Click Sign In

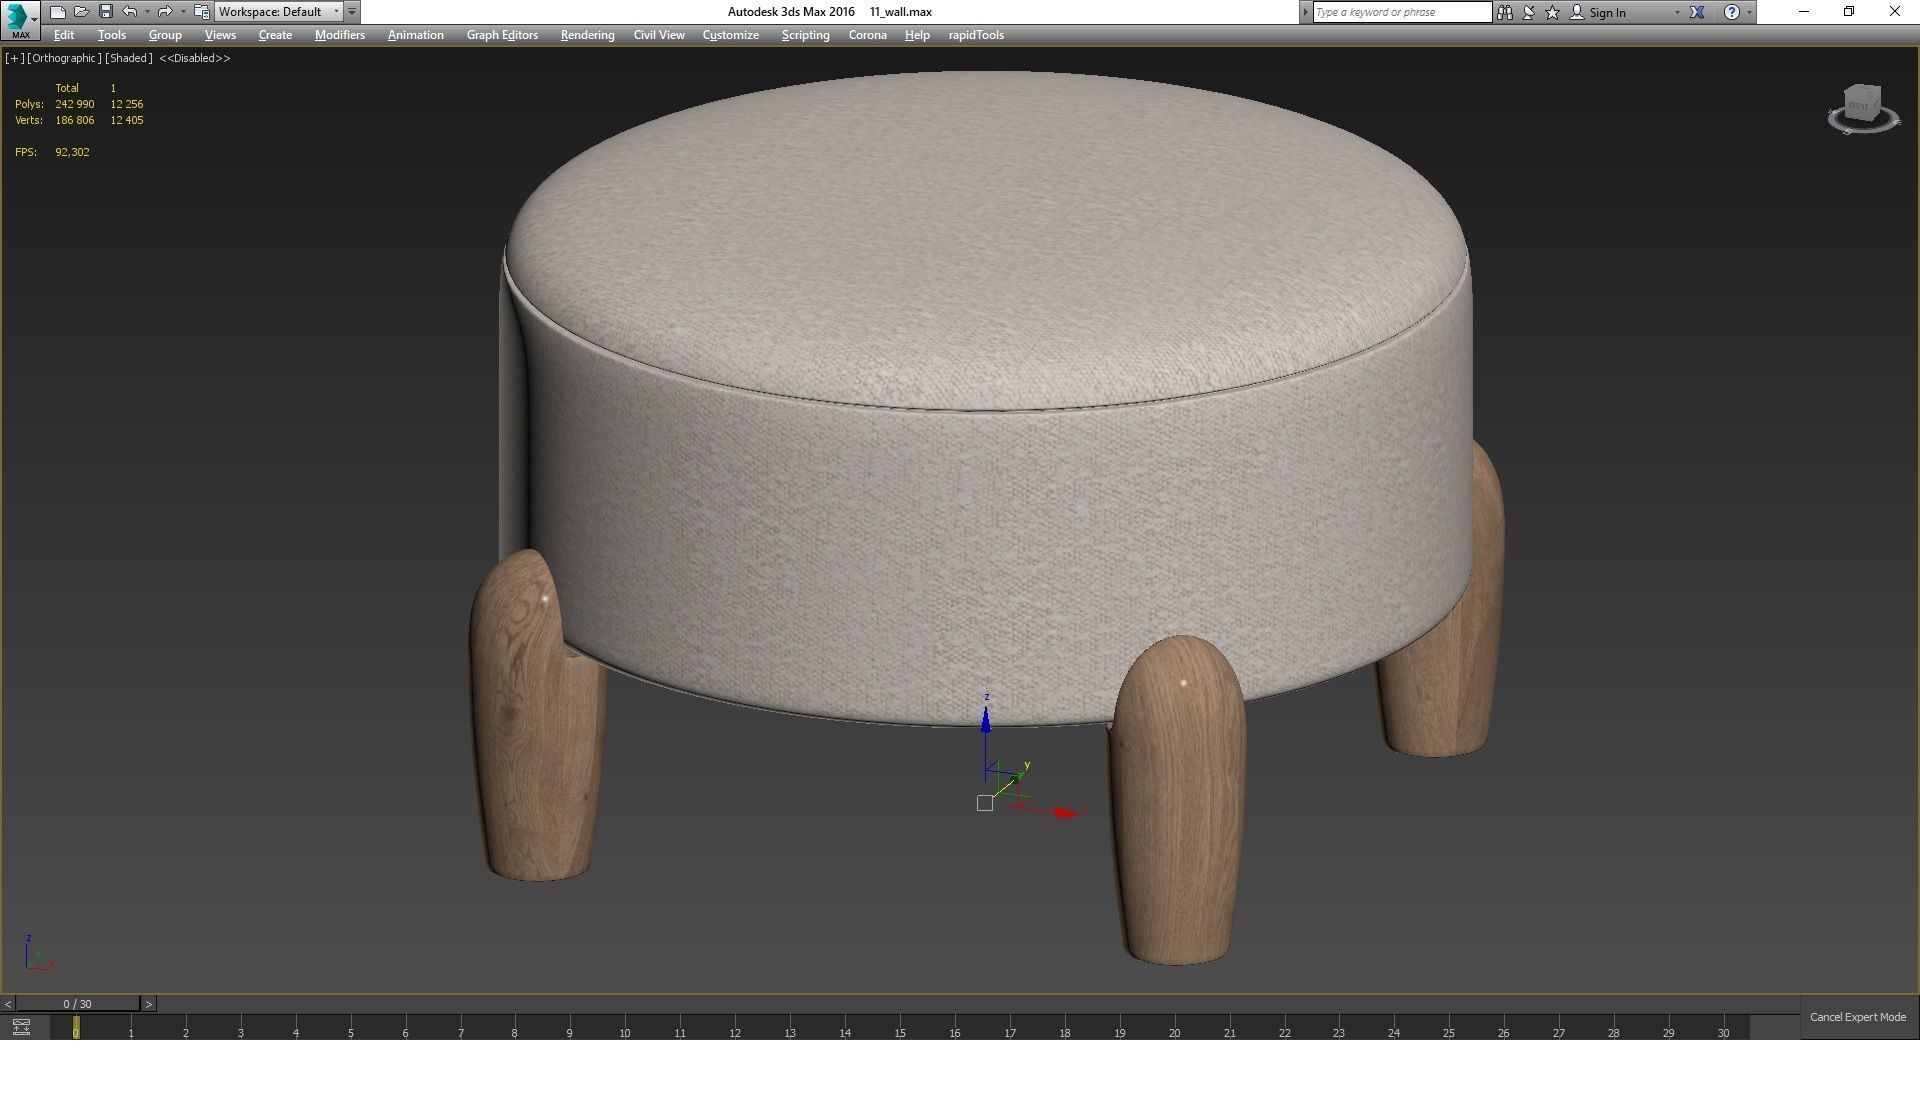(x=1607, y=13)
